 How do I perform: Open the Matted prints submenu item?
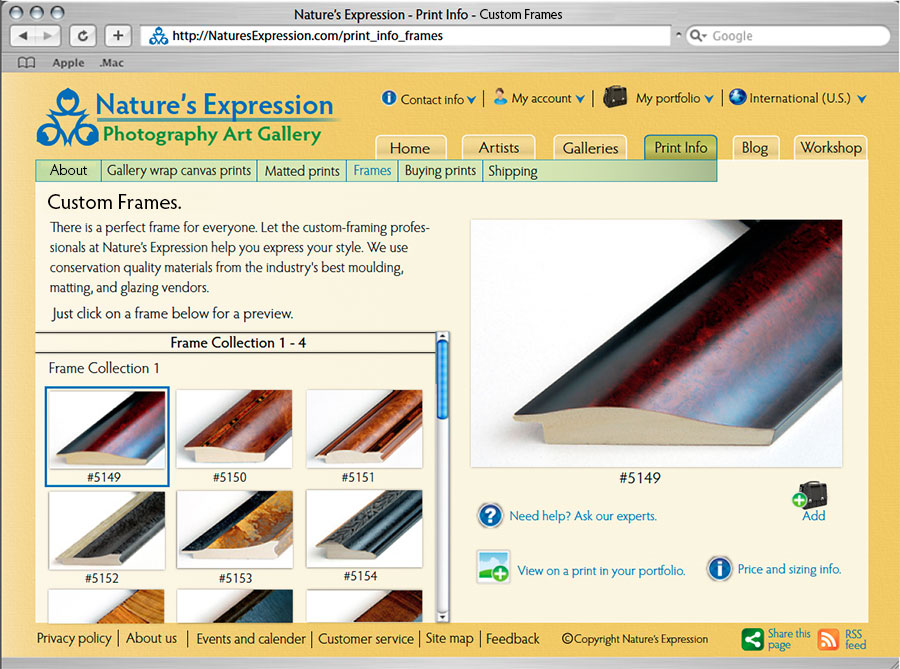tap(302, 171)
